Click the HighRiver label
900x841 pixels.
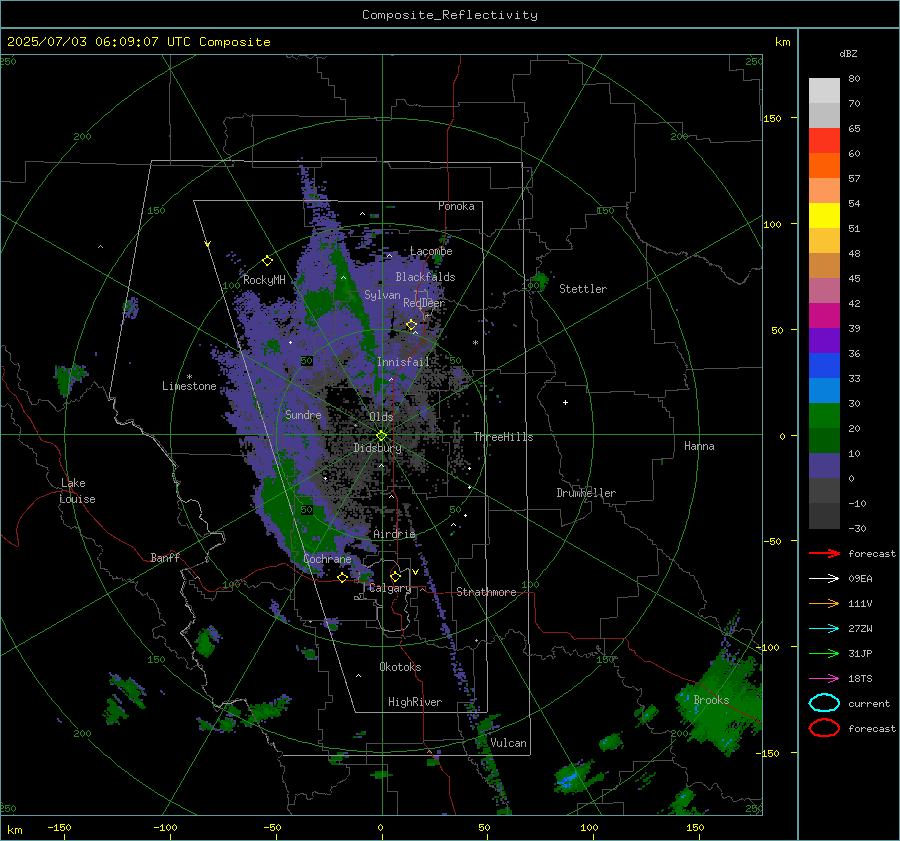[415, 702]
